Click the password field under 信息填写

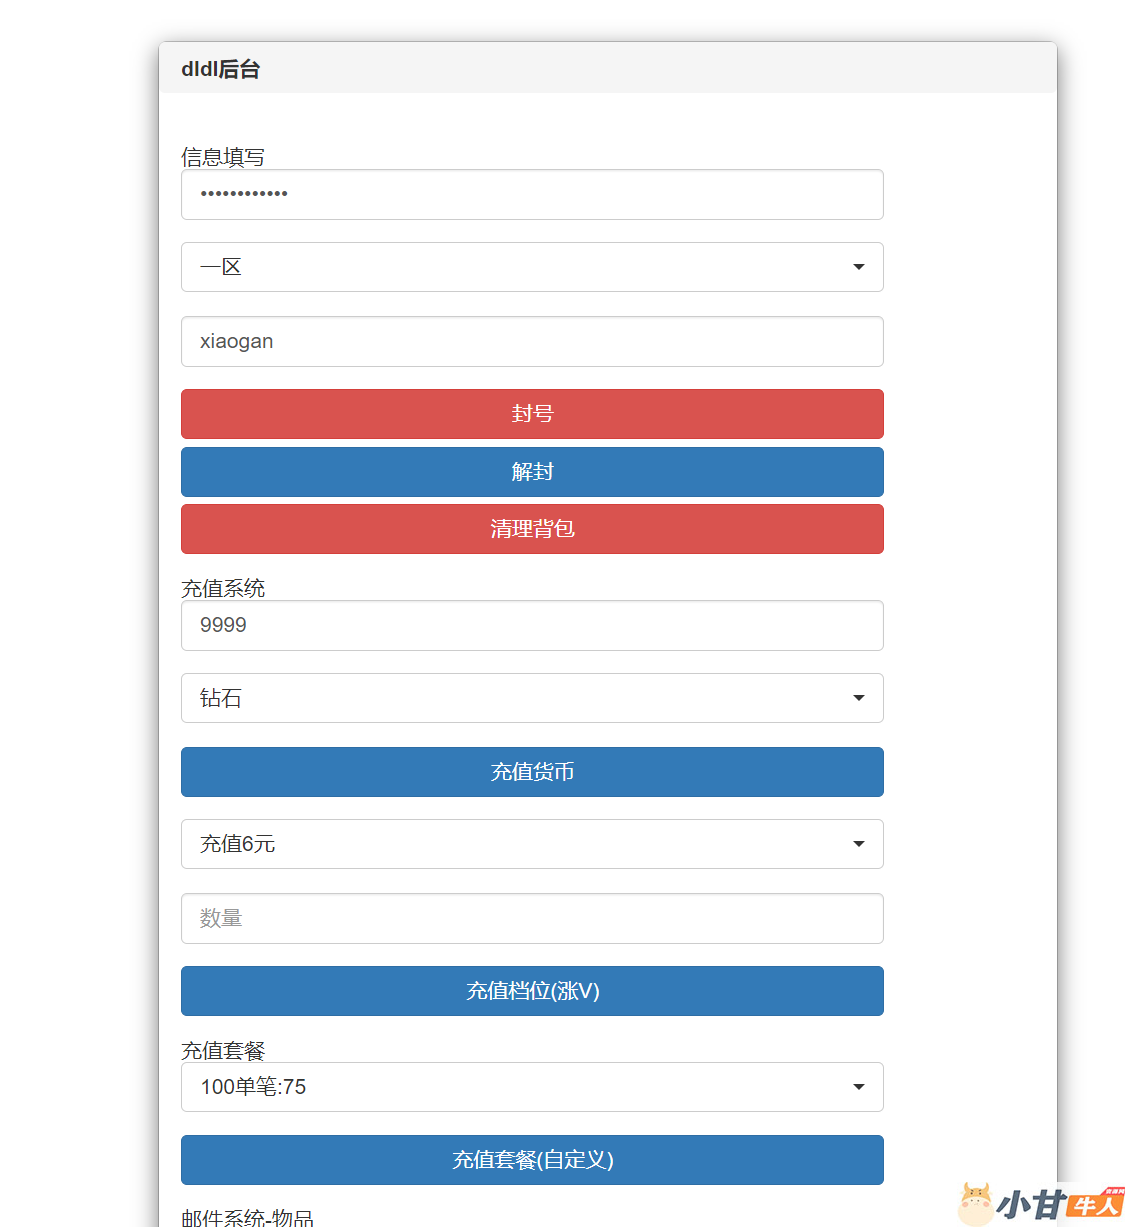[531, 194]
